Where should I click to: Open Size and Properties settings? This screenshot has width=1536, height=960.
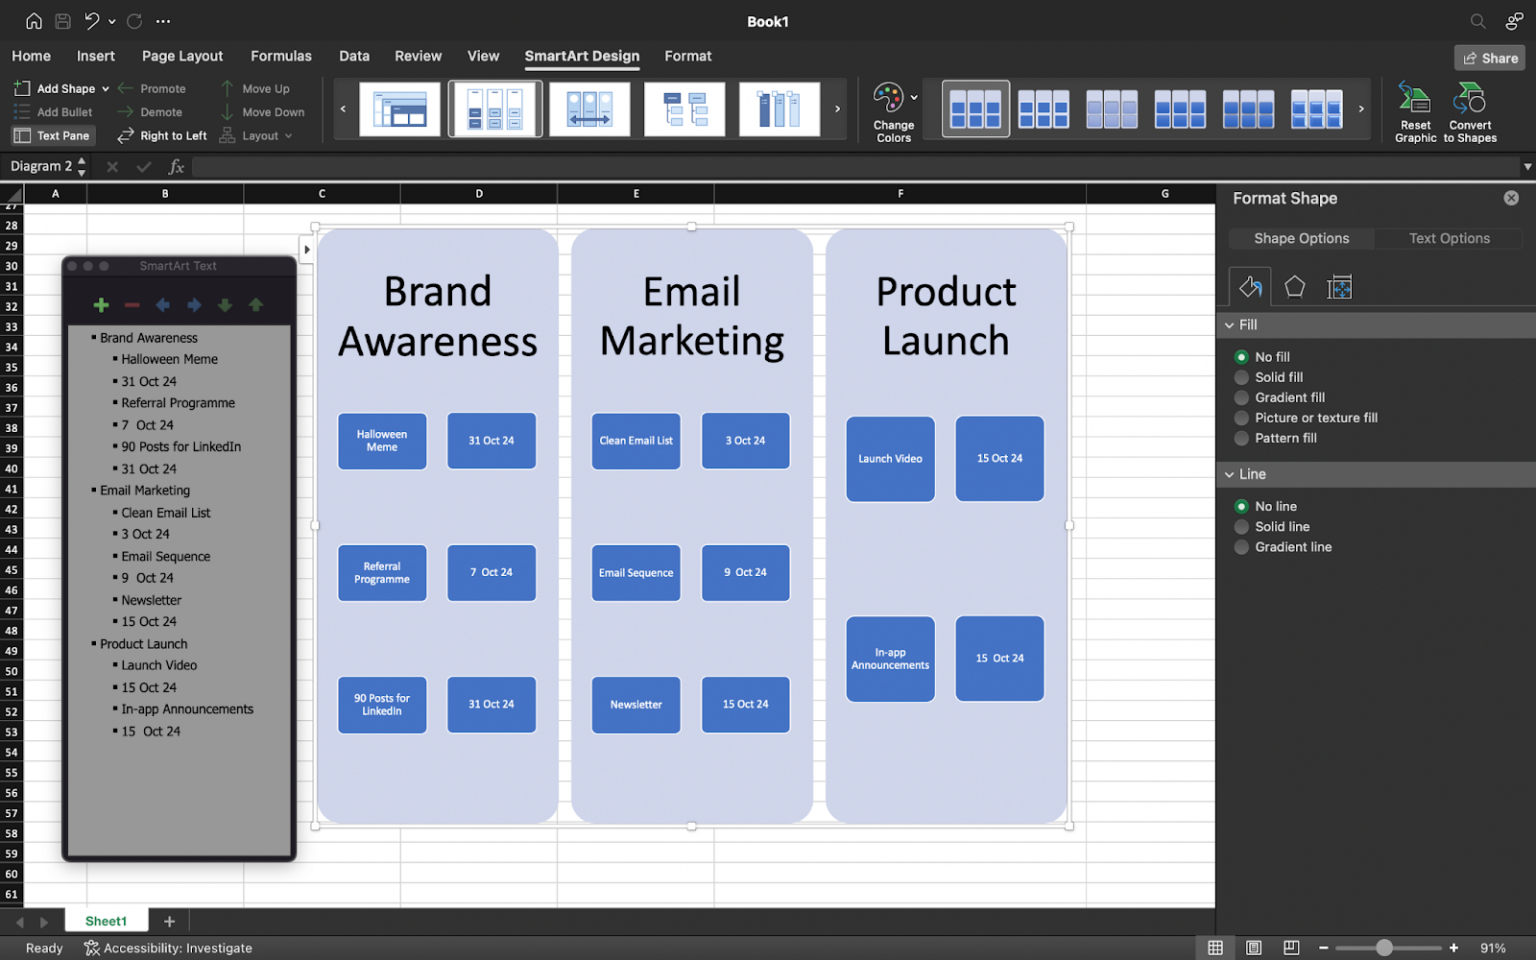tap(1339, 287)
